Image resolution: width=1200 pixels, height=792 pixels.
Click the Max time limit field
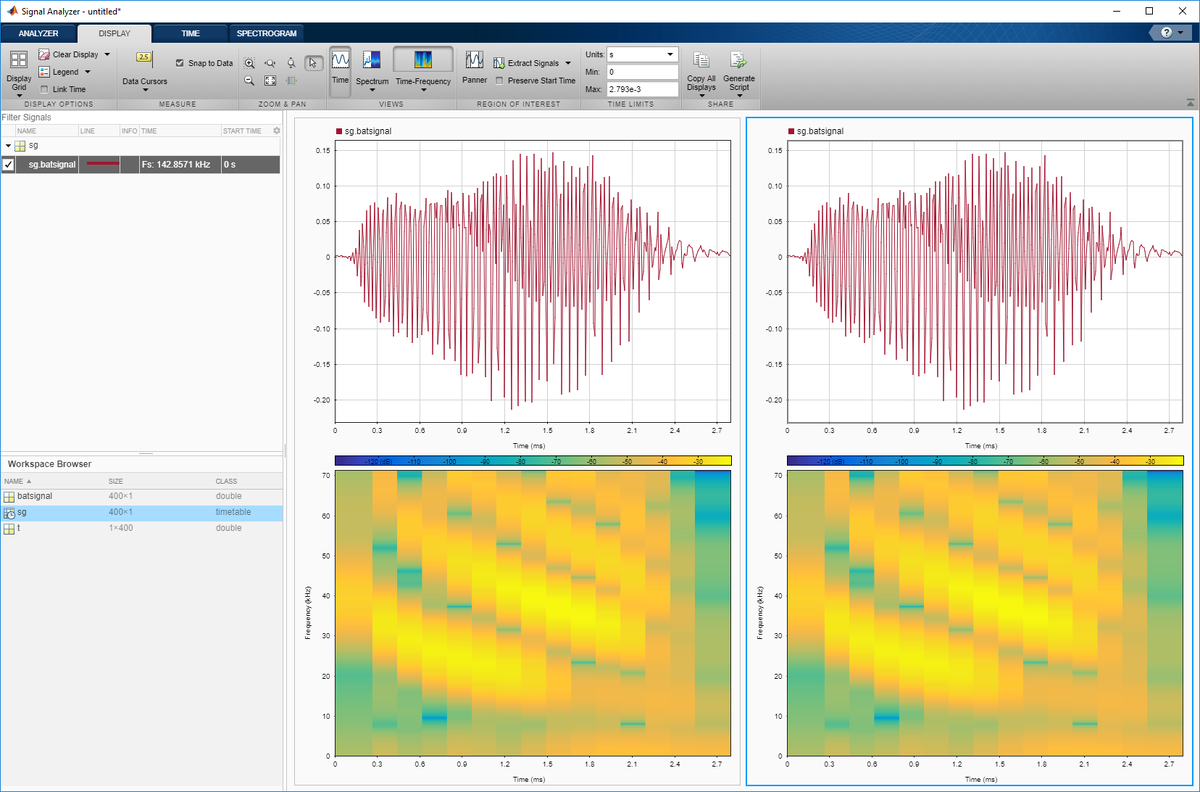point(643,90)
